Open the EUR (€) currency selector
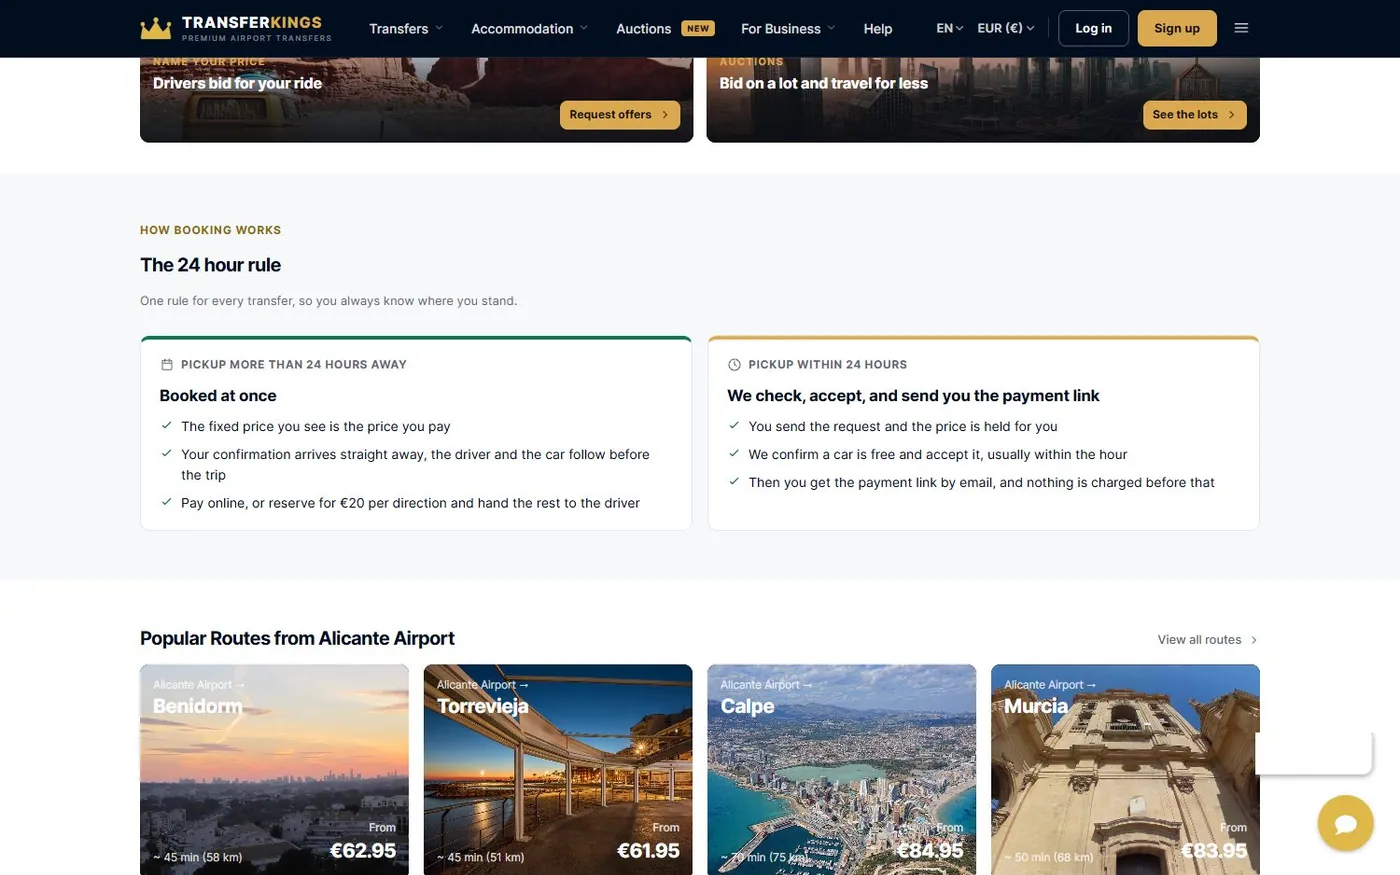The image size is (1400, 875). [1006, 28]
